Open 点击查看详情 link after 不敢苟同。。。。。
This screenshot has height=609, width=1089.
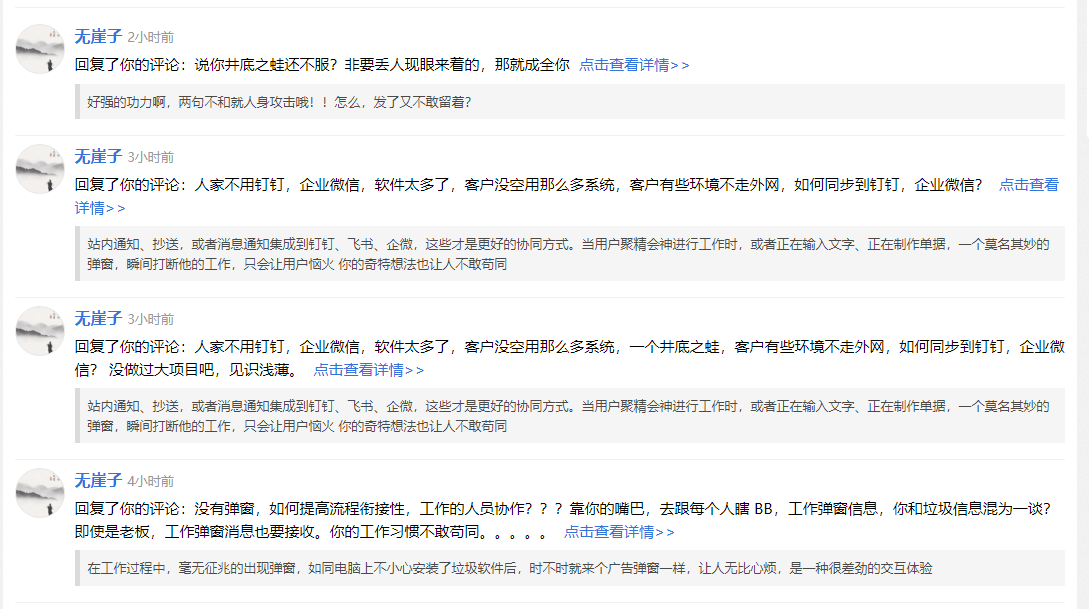tap(619, 531)
